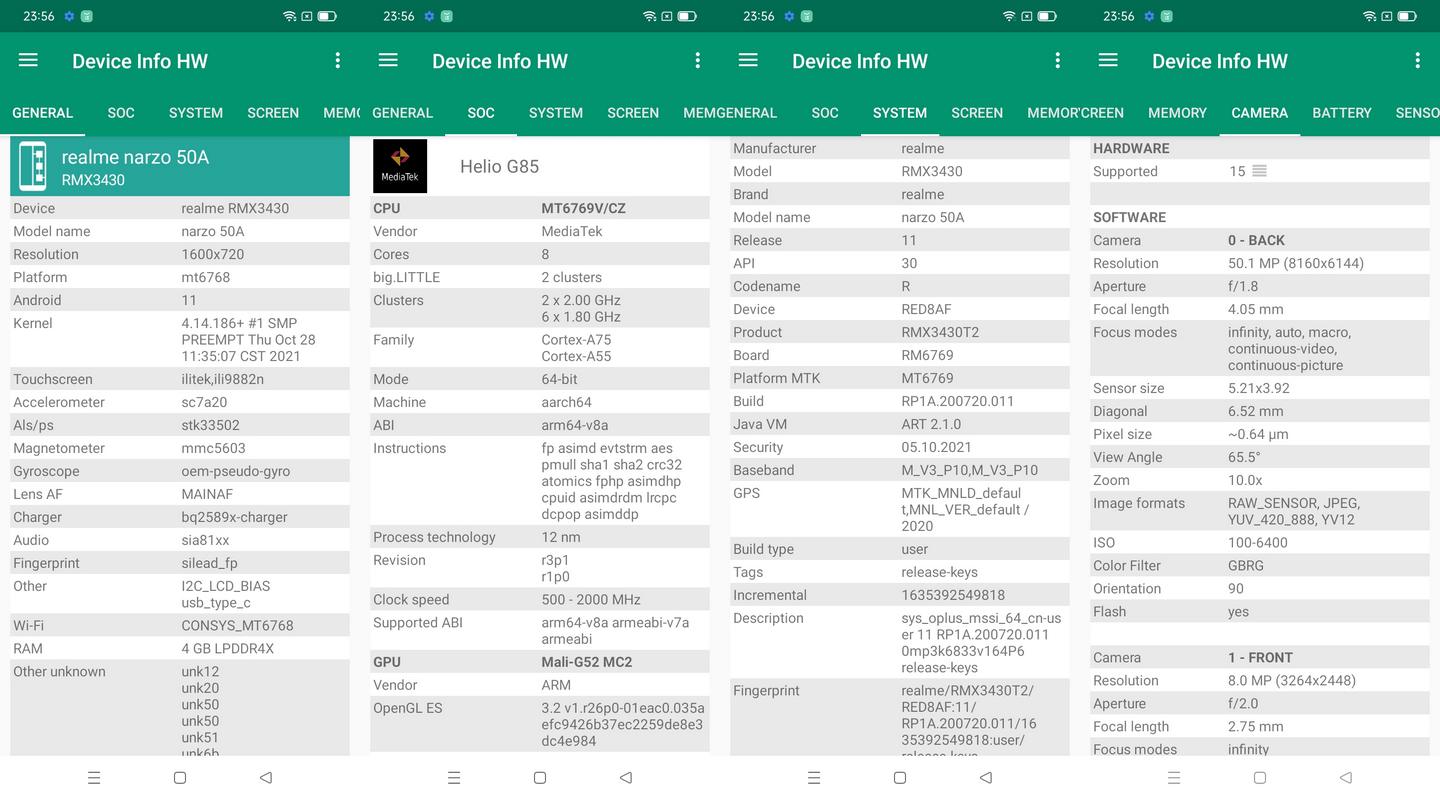This screenshot has height=800, width=1440.
Task: Tap the MediaTek logo beside Helio G85
Action: click(x=400, y=166)
